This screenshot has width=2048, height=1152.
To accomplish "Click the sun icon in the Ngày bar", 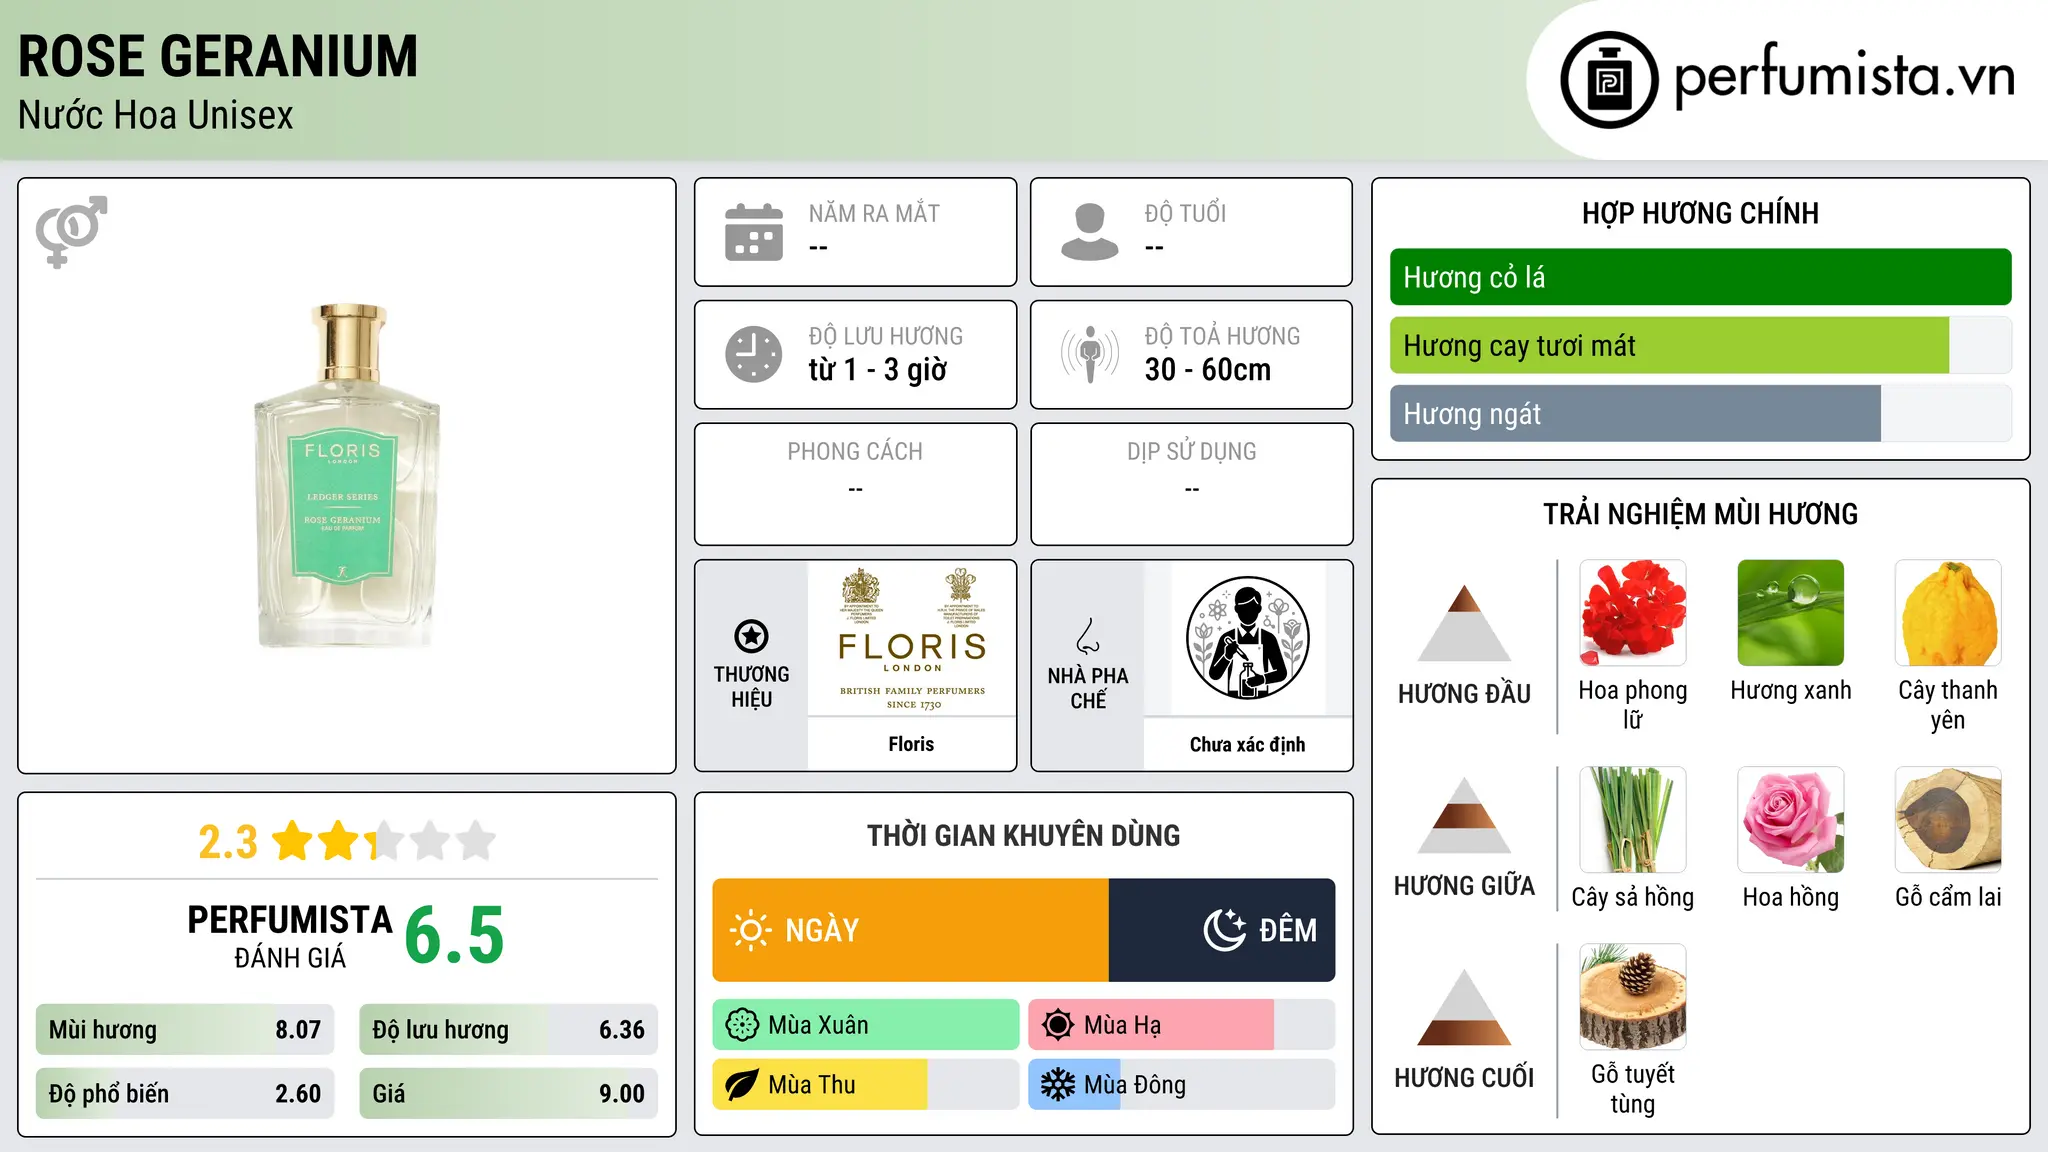I will (750, 930).
